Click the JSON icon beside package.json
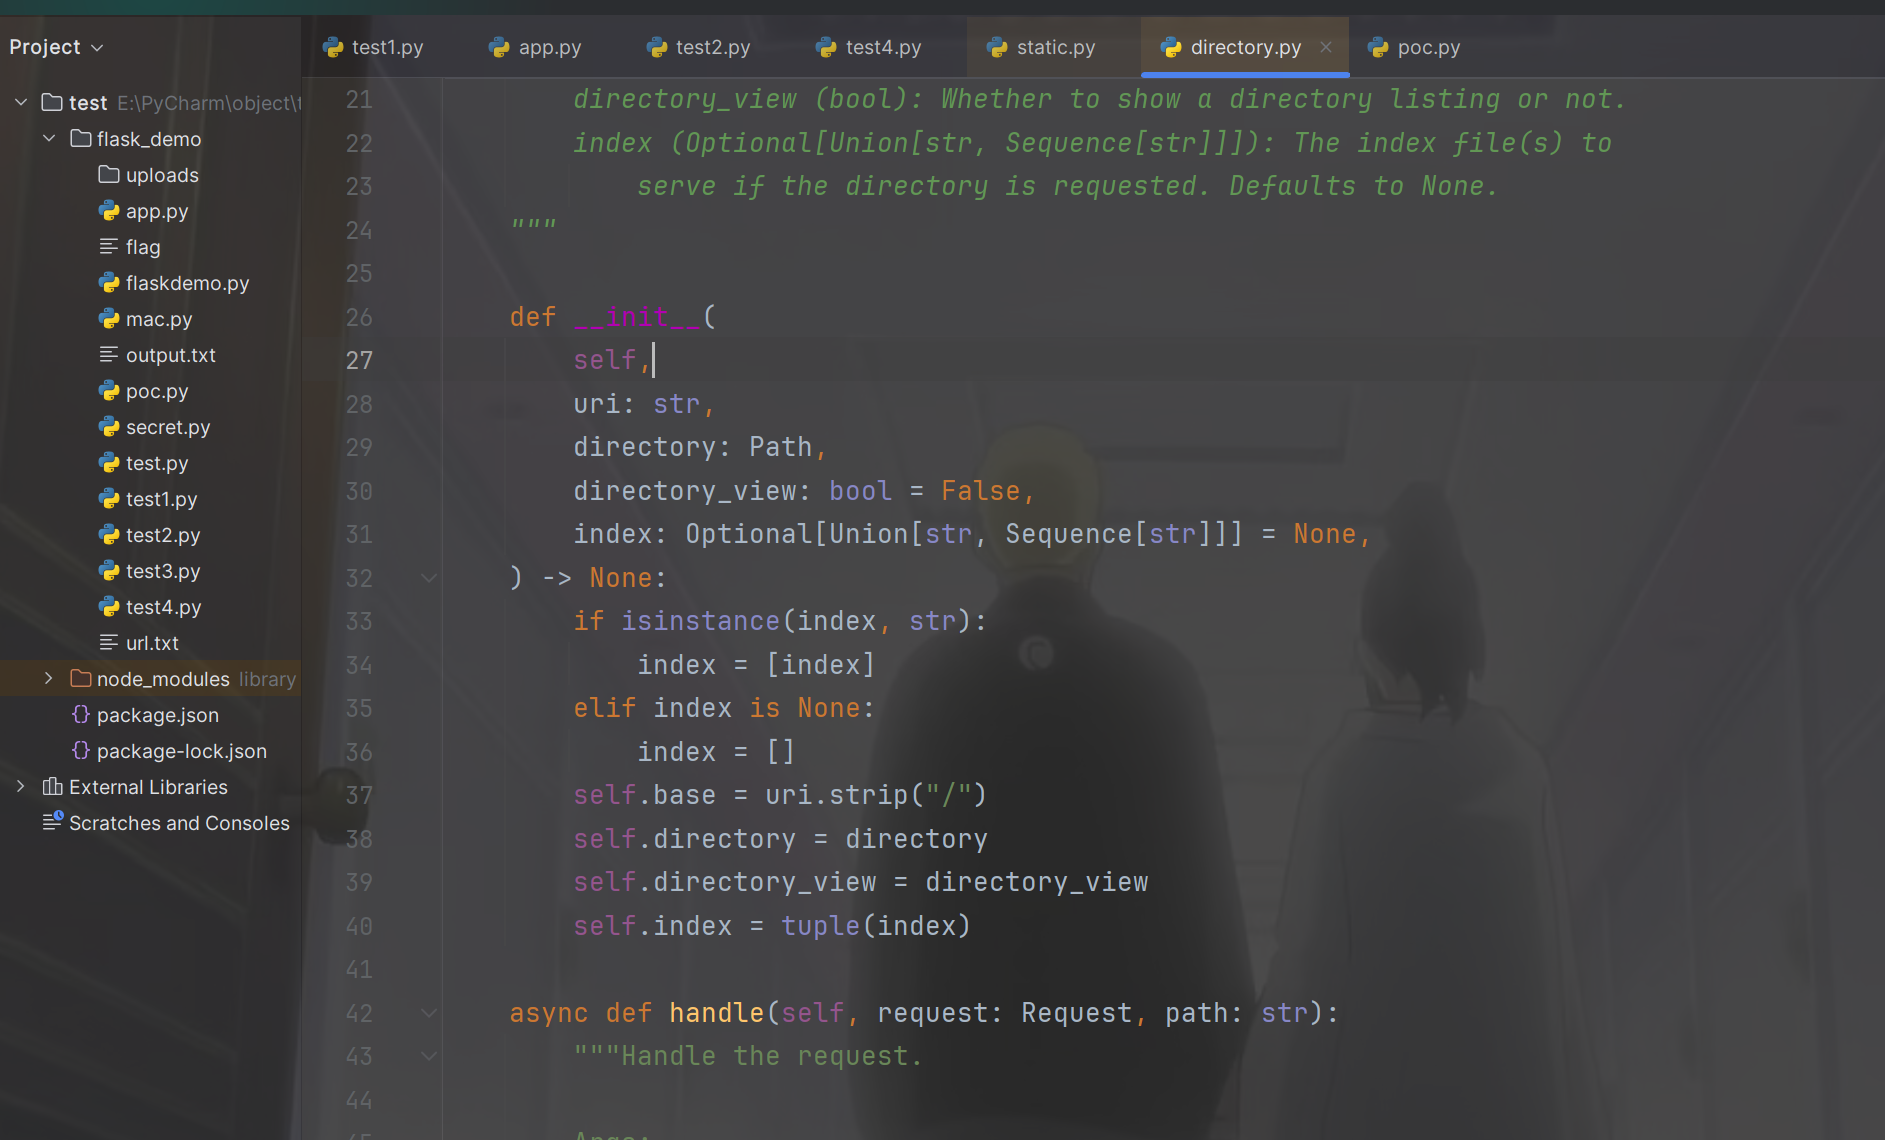 pos(81,715)
